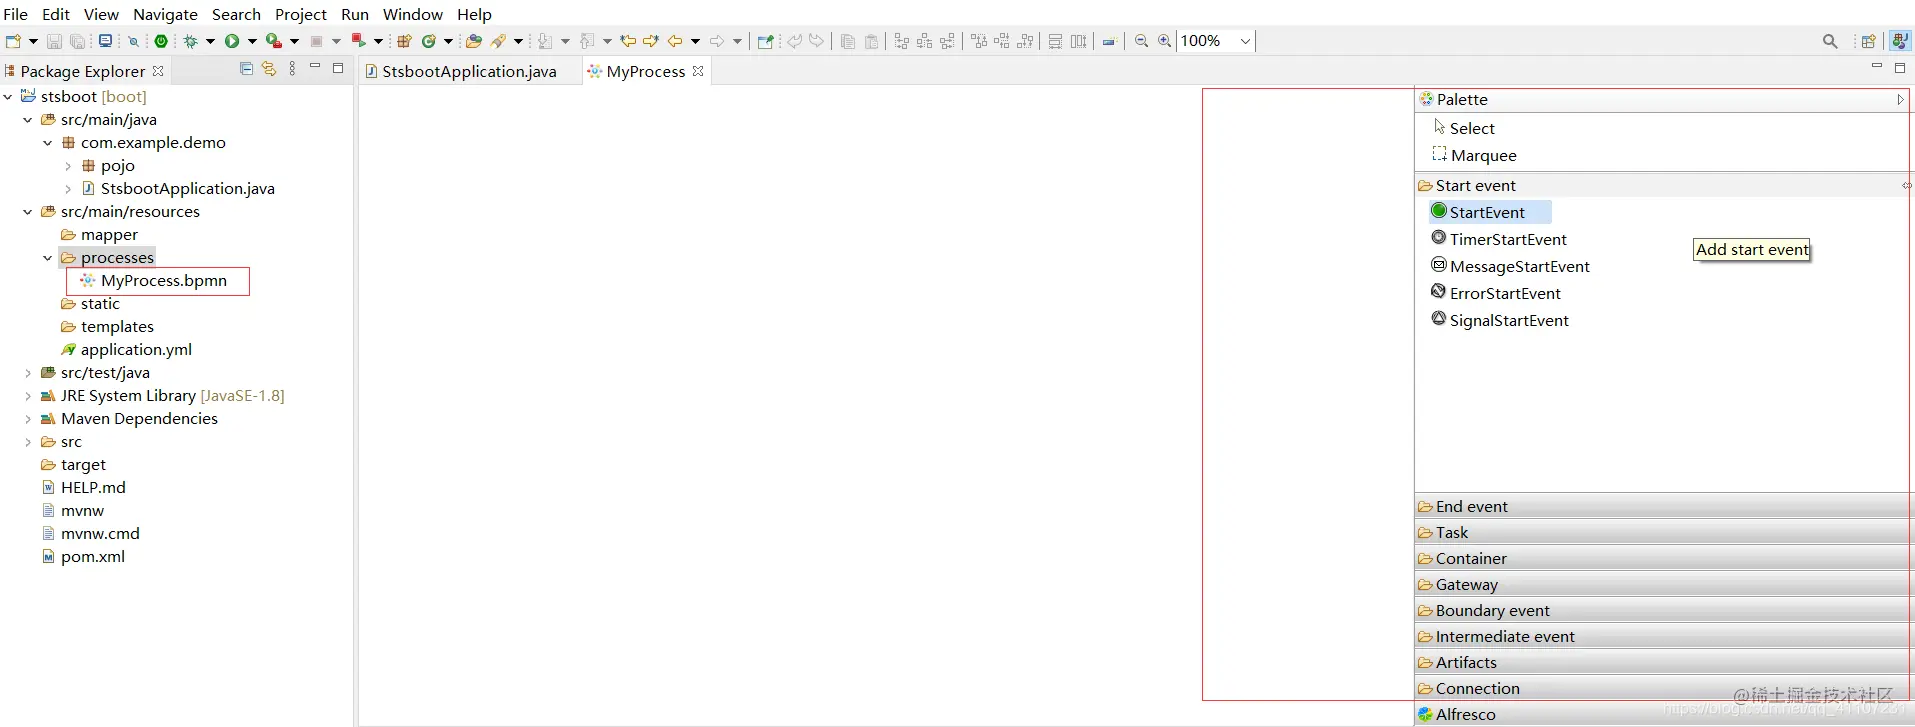This screenshot has width=1915, height=727.
Task: Select the SignalStartEvent palette item
Action: pyautogui.click(x=1500, y=320)
